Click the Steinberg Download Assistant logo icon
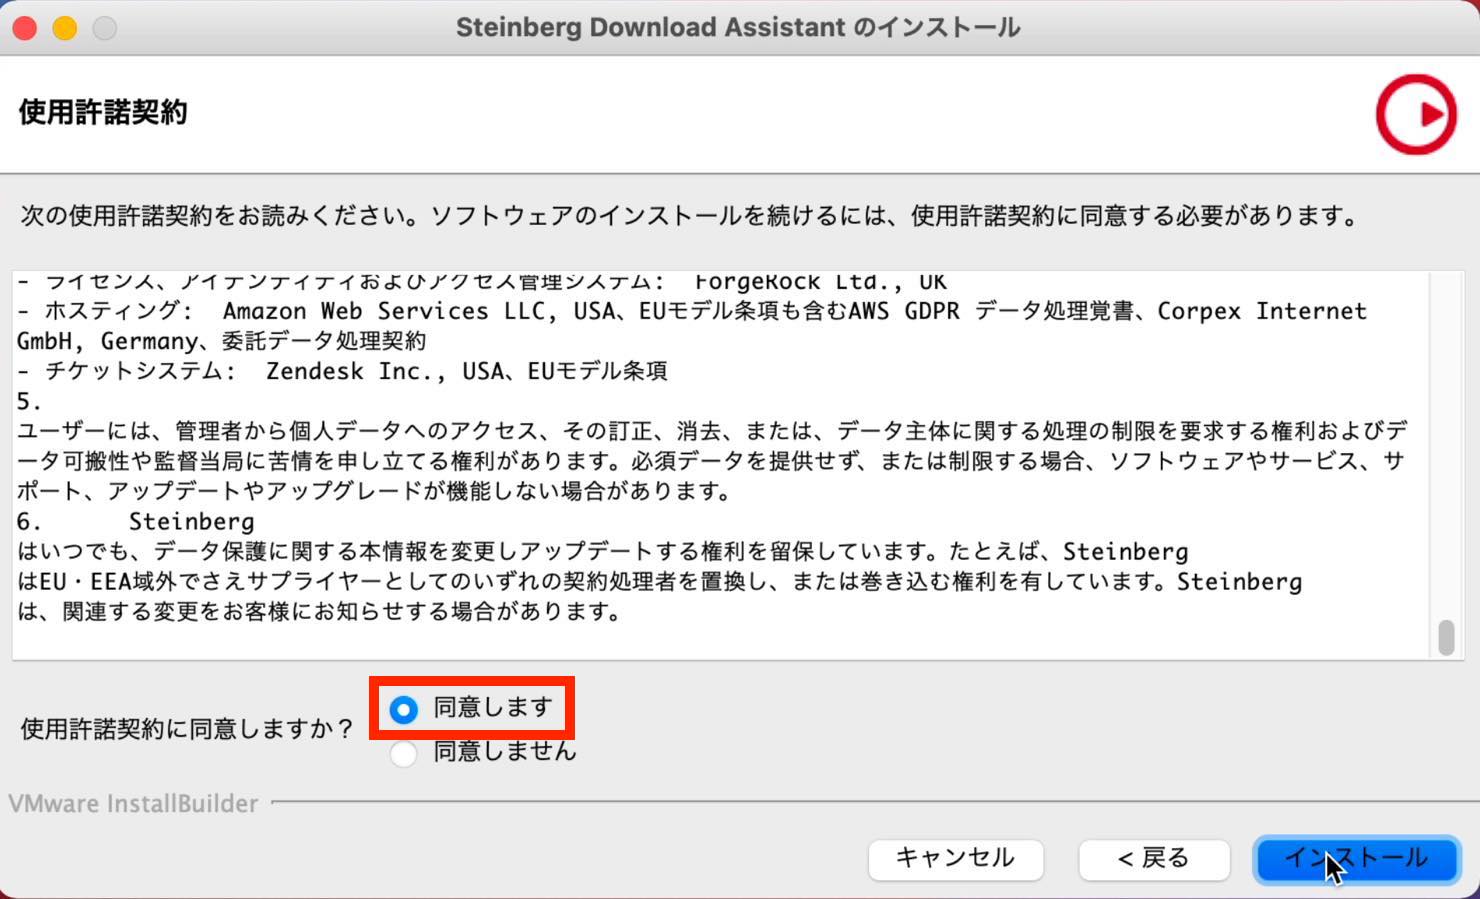 pyautogui.click(x=1416, y=114)
